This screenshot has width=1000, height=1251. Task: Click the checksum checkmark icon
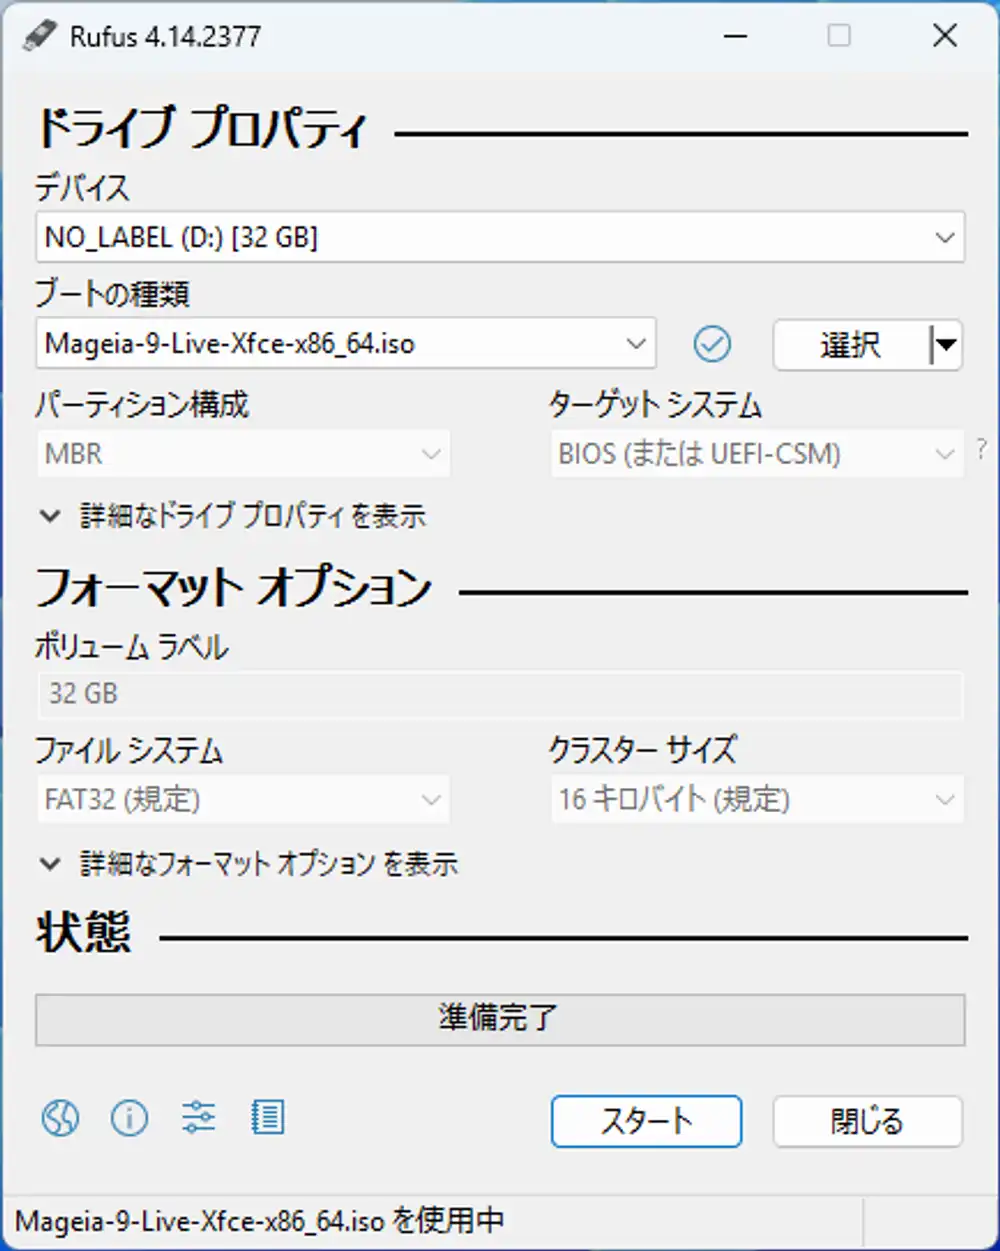[712, 344]
